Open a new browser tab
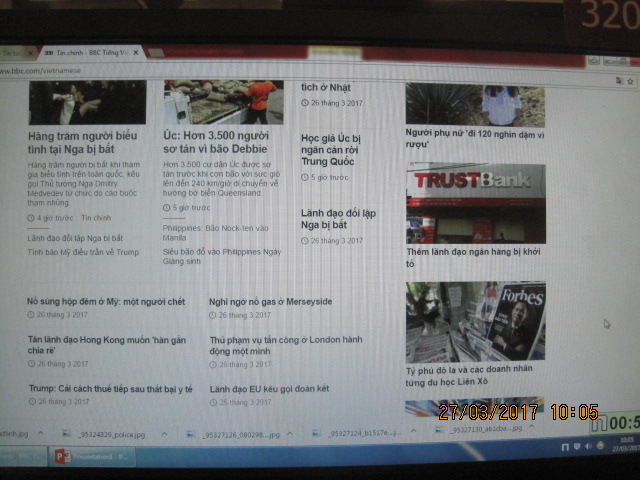 pos(156,53)
